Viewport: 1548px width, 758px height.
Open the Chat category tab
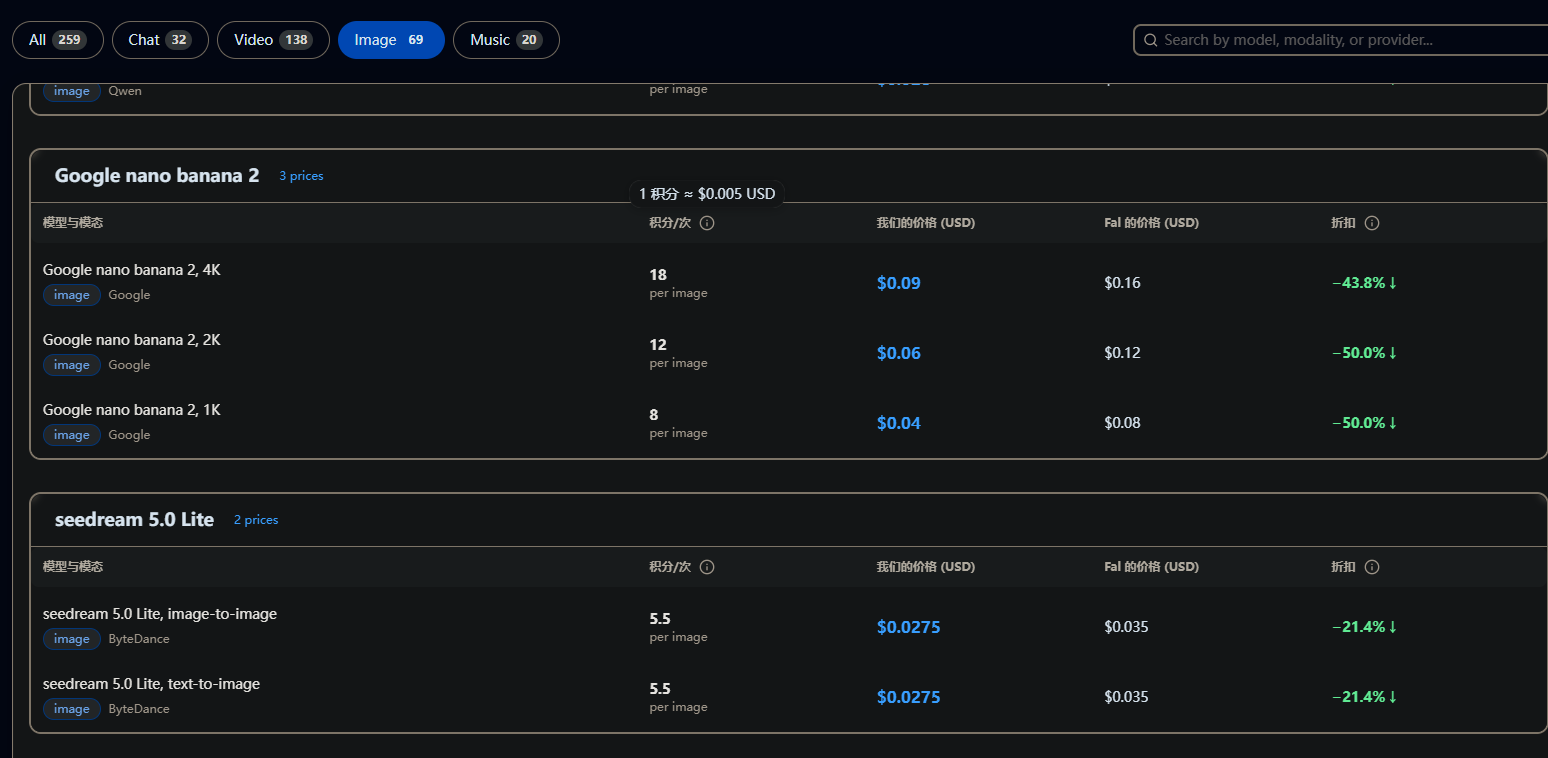(160, 40)
